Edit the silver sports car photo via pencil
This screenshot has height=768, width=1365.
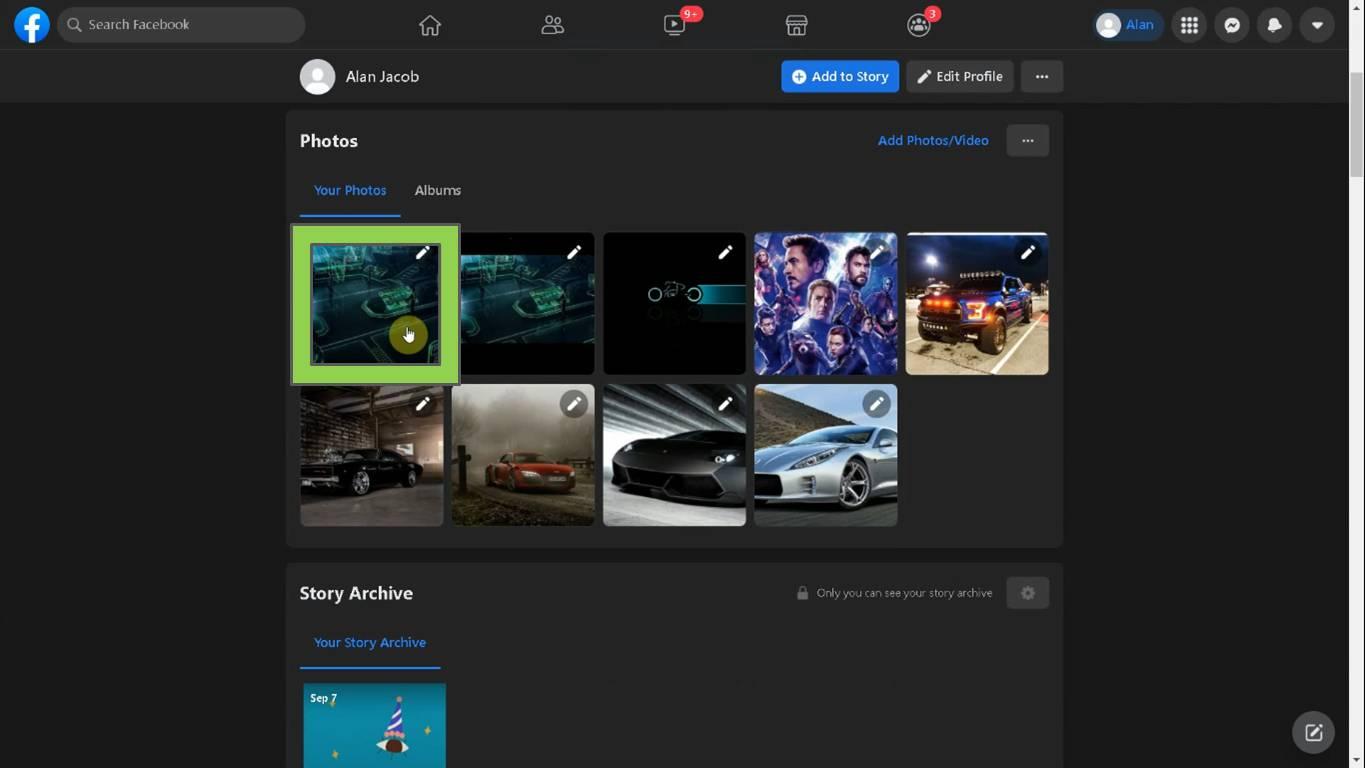[x=876, y=404]
